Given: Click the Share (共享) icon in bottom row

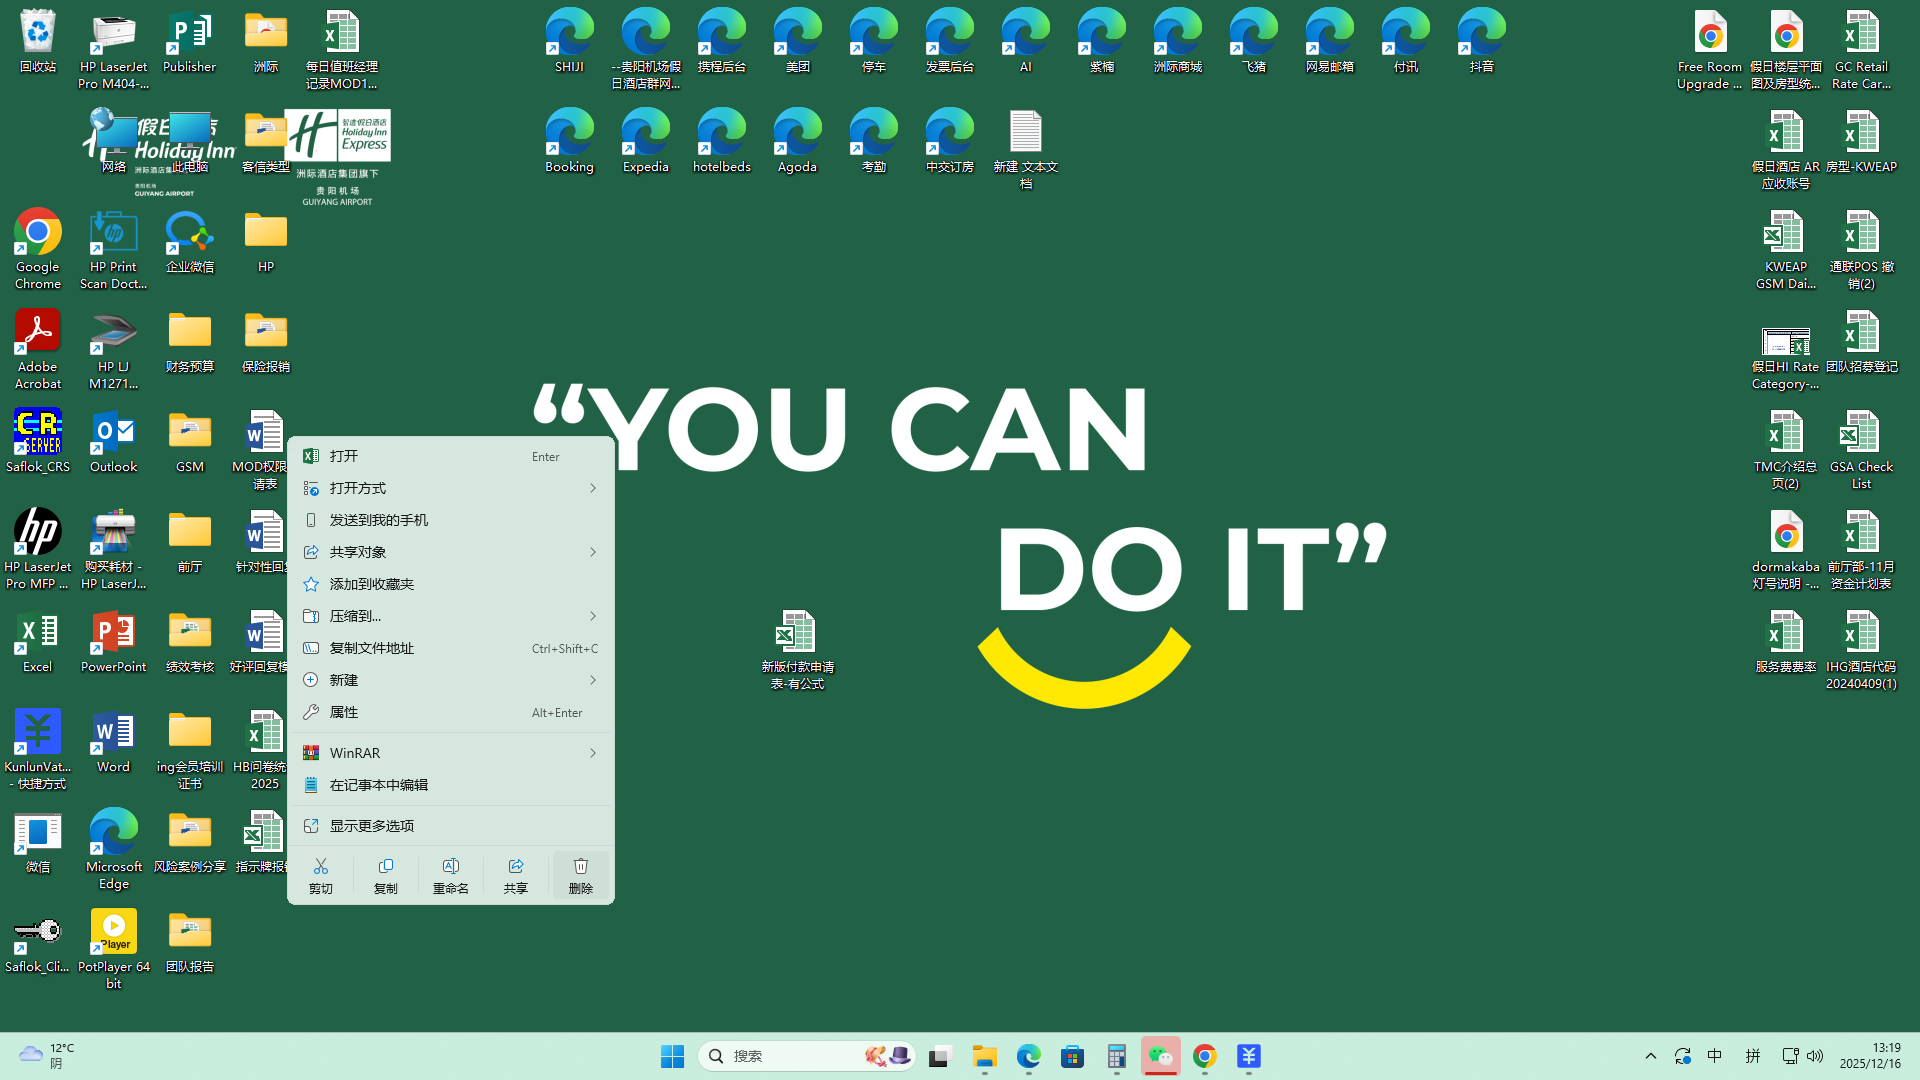Looking at the screenshot, I should coord(515,866).
